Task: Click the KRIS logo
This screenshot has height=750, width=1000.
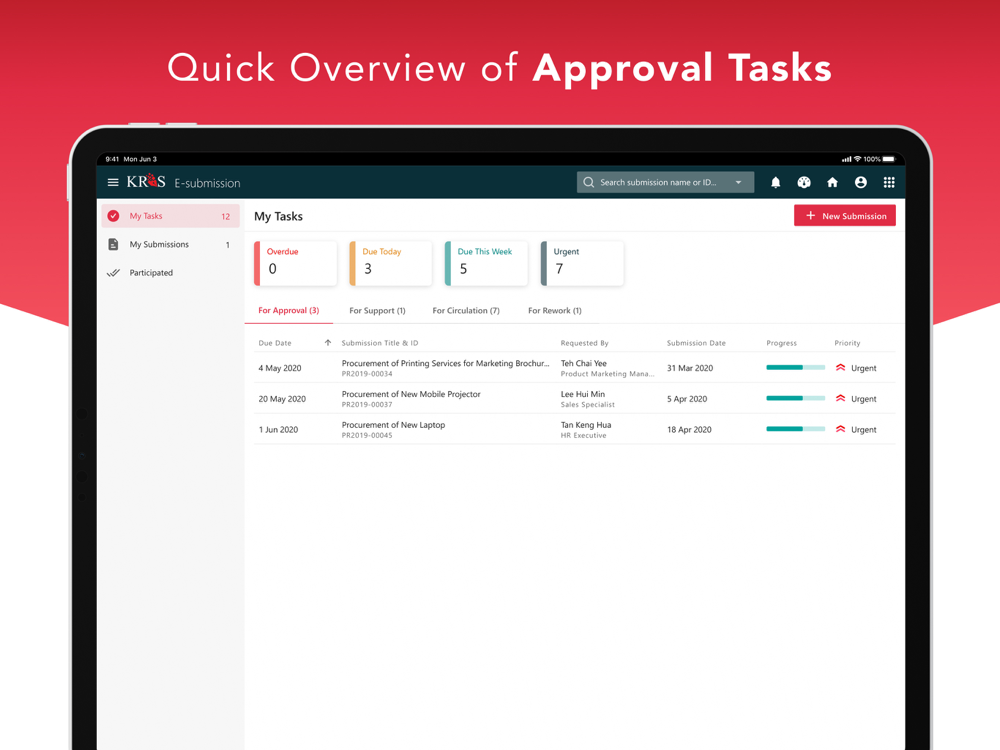Action: 146,182
